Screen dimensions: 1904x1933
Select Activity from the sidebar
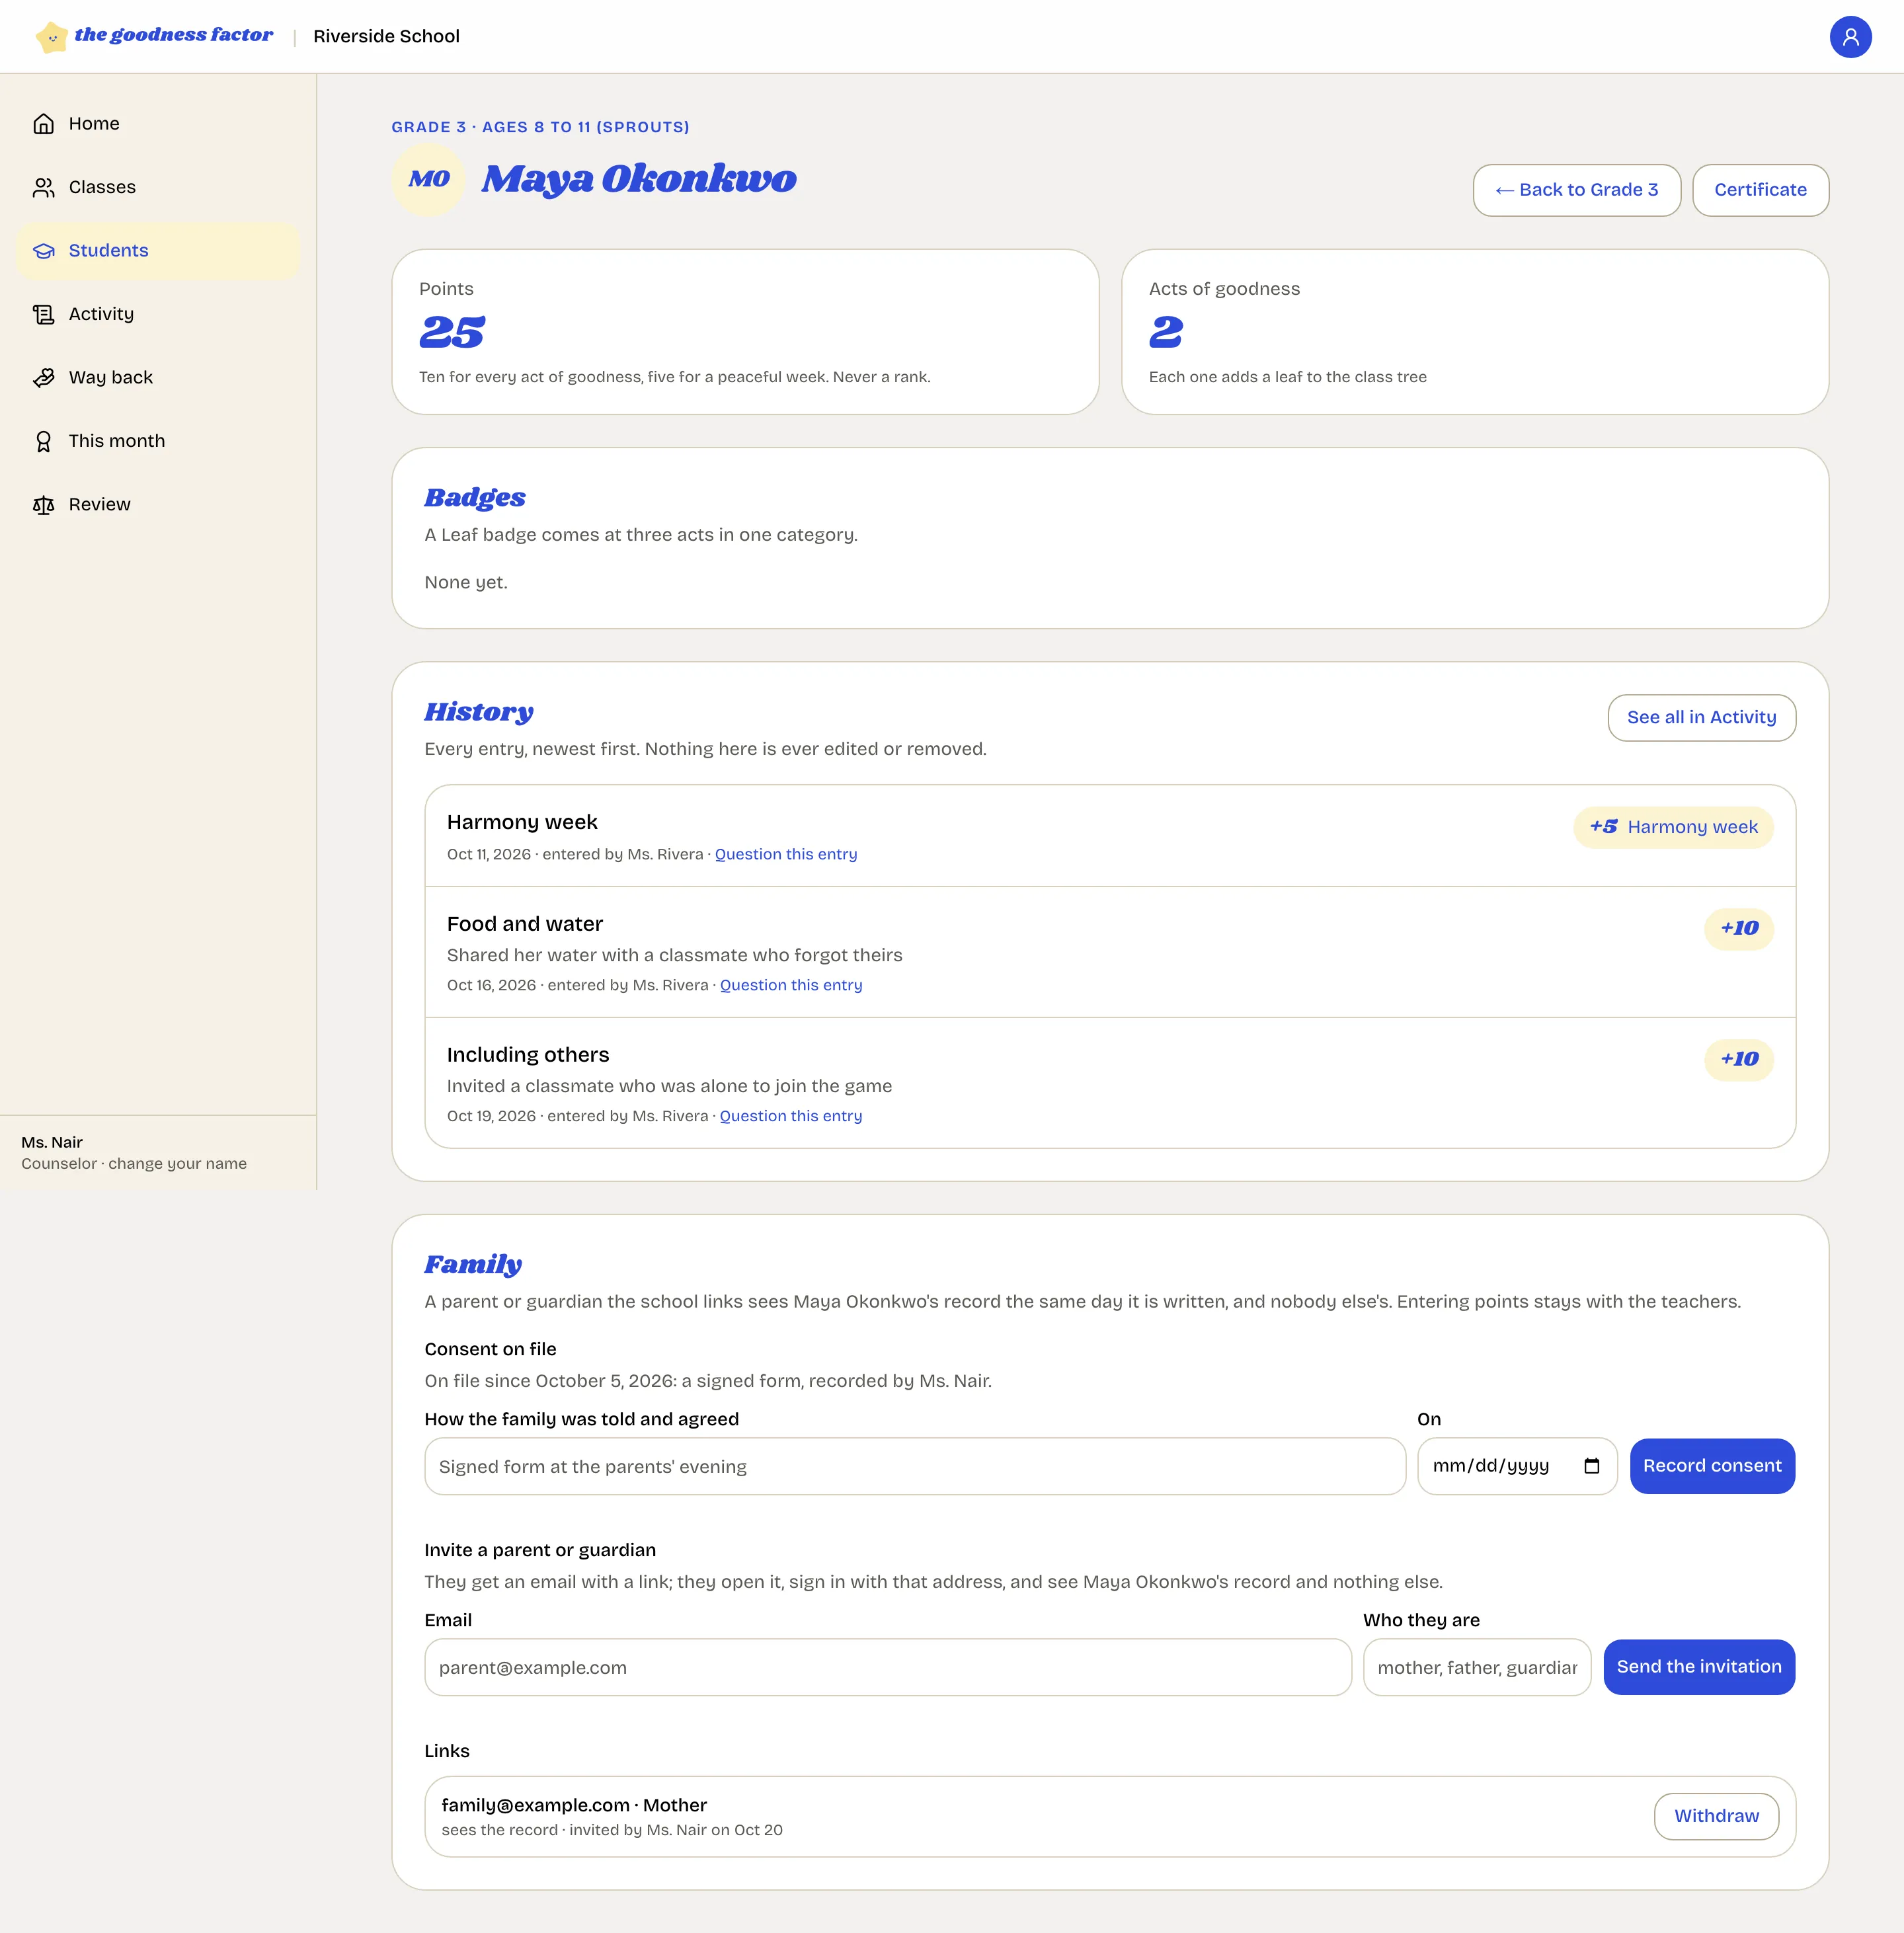point(157,314)
